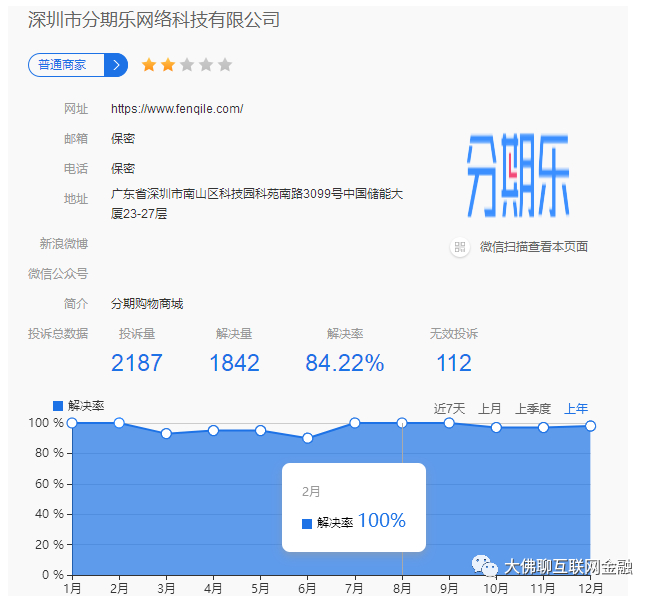
Task: Click the 10月 data point on the chart
Action: 496,427
